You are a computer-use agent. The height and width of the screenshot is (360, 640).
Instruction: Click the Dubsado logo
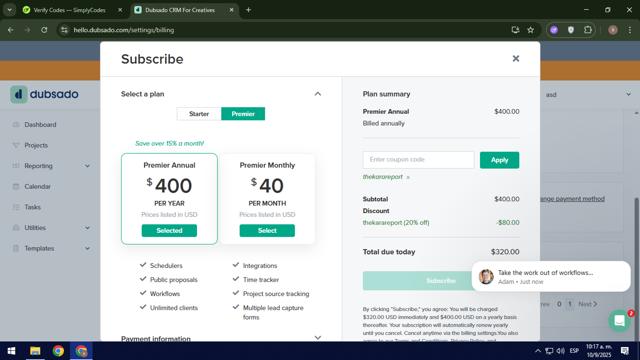(x=44, y=94)
